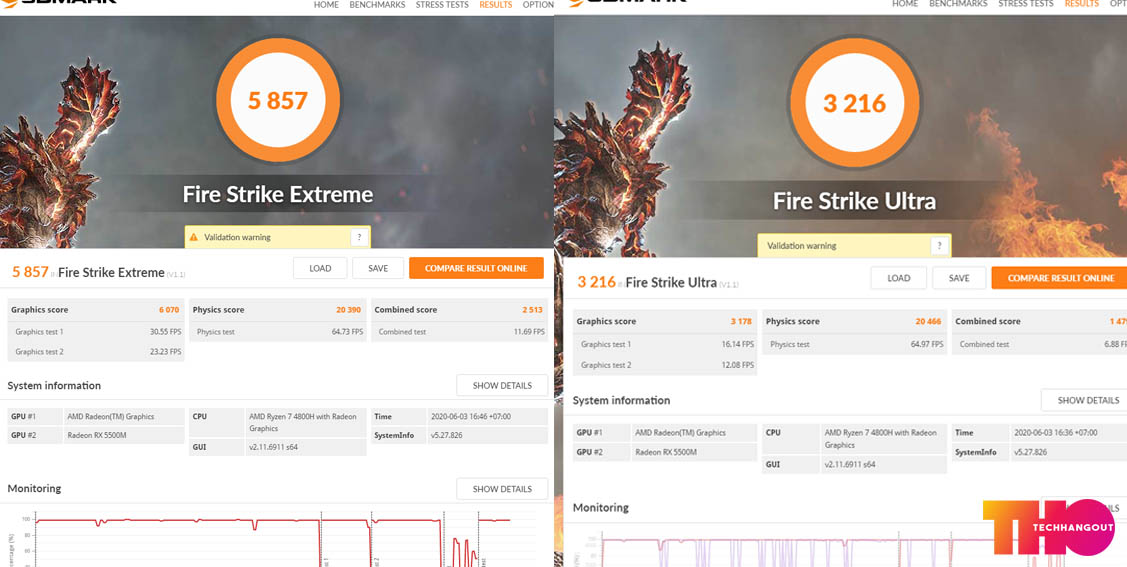This screenshot has width=1127, height=567.
Task: Click the monitoring graph in Fire Strike Extreme window
Action: pos(273,538)
